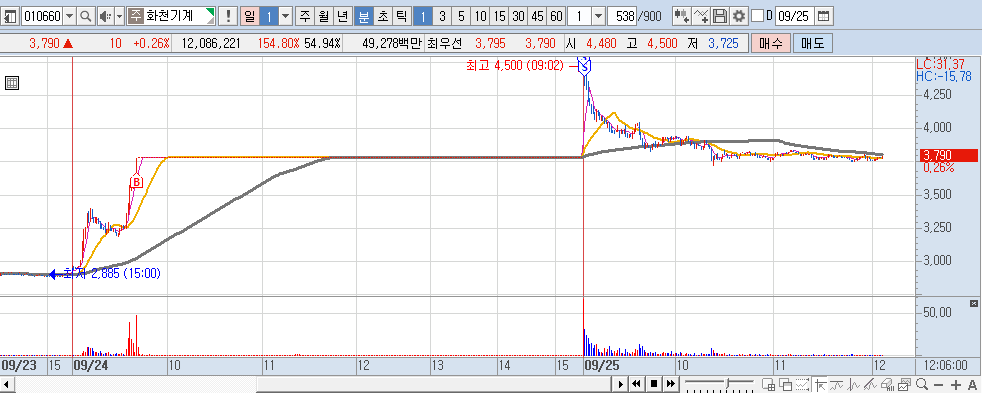Toggle the left panel icon beside stock code
Screen dimensions: 982x393
(11, 16)
